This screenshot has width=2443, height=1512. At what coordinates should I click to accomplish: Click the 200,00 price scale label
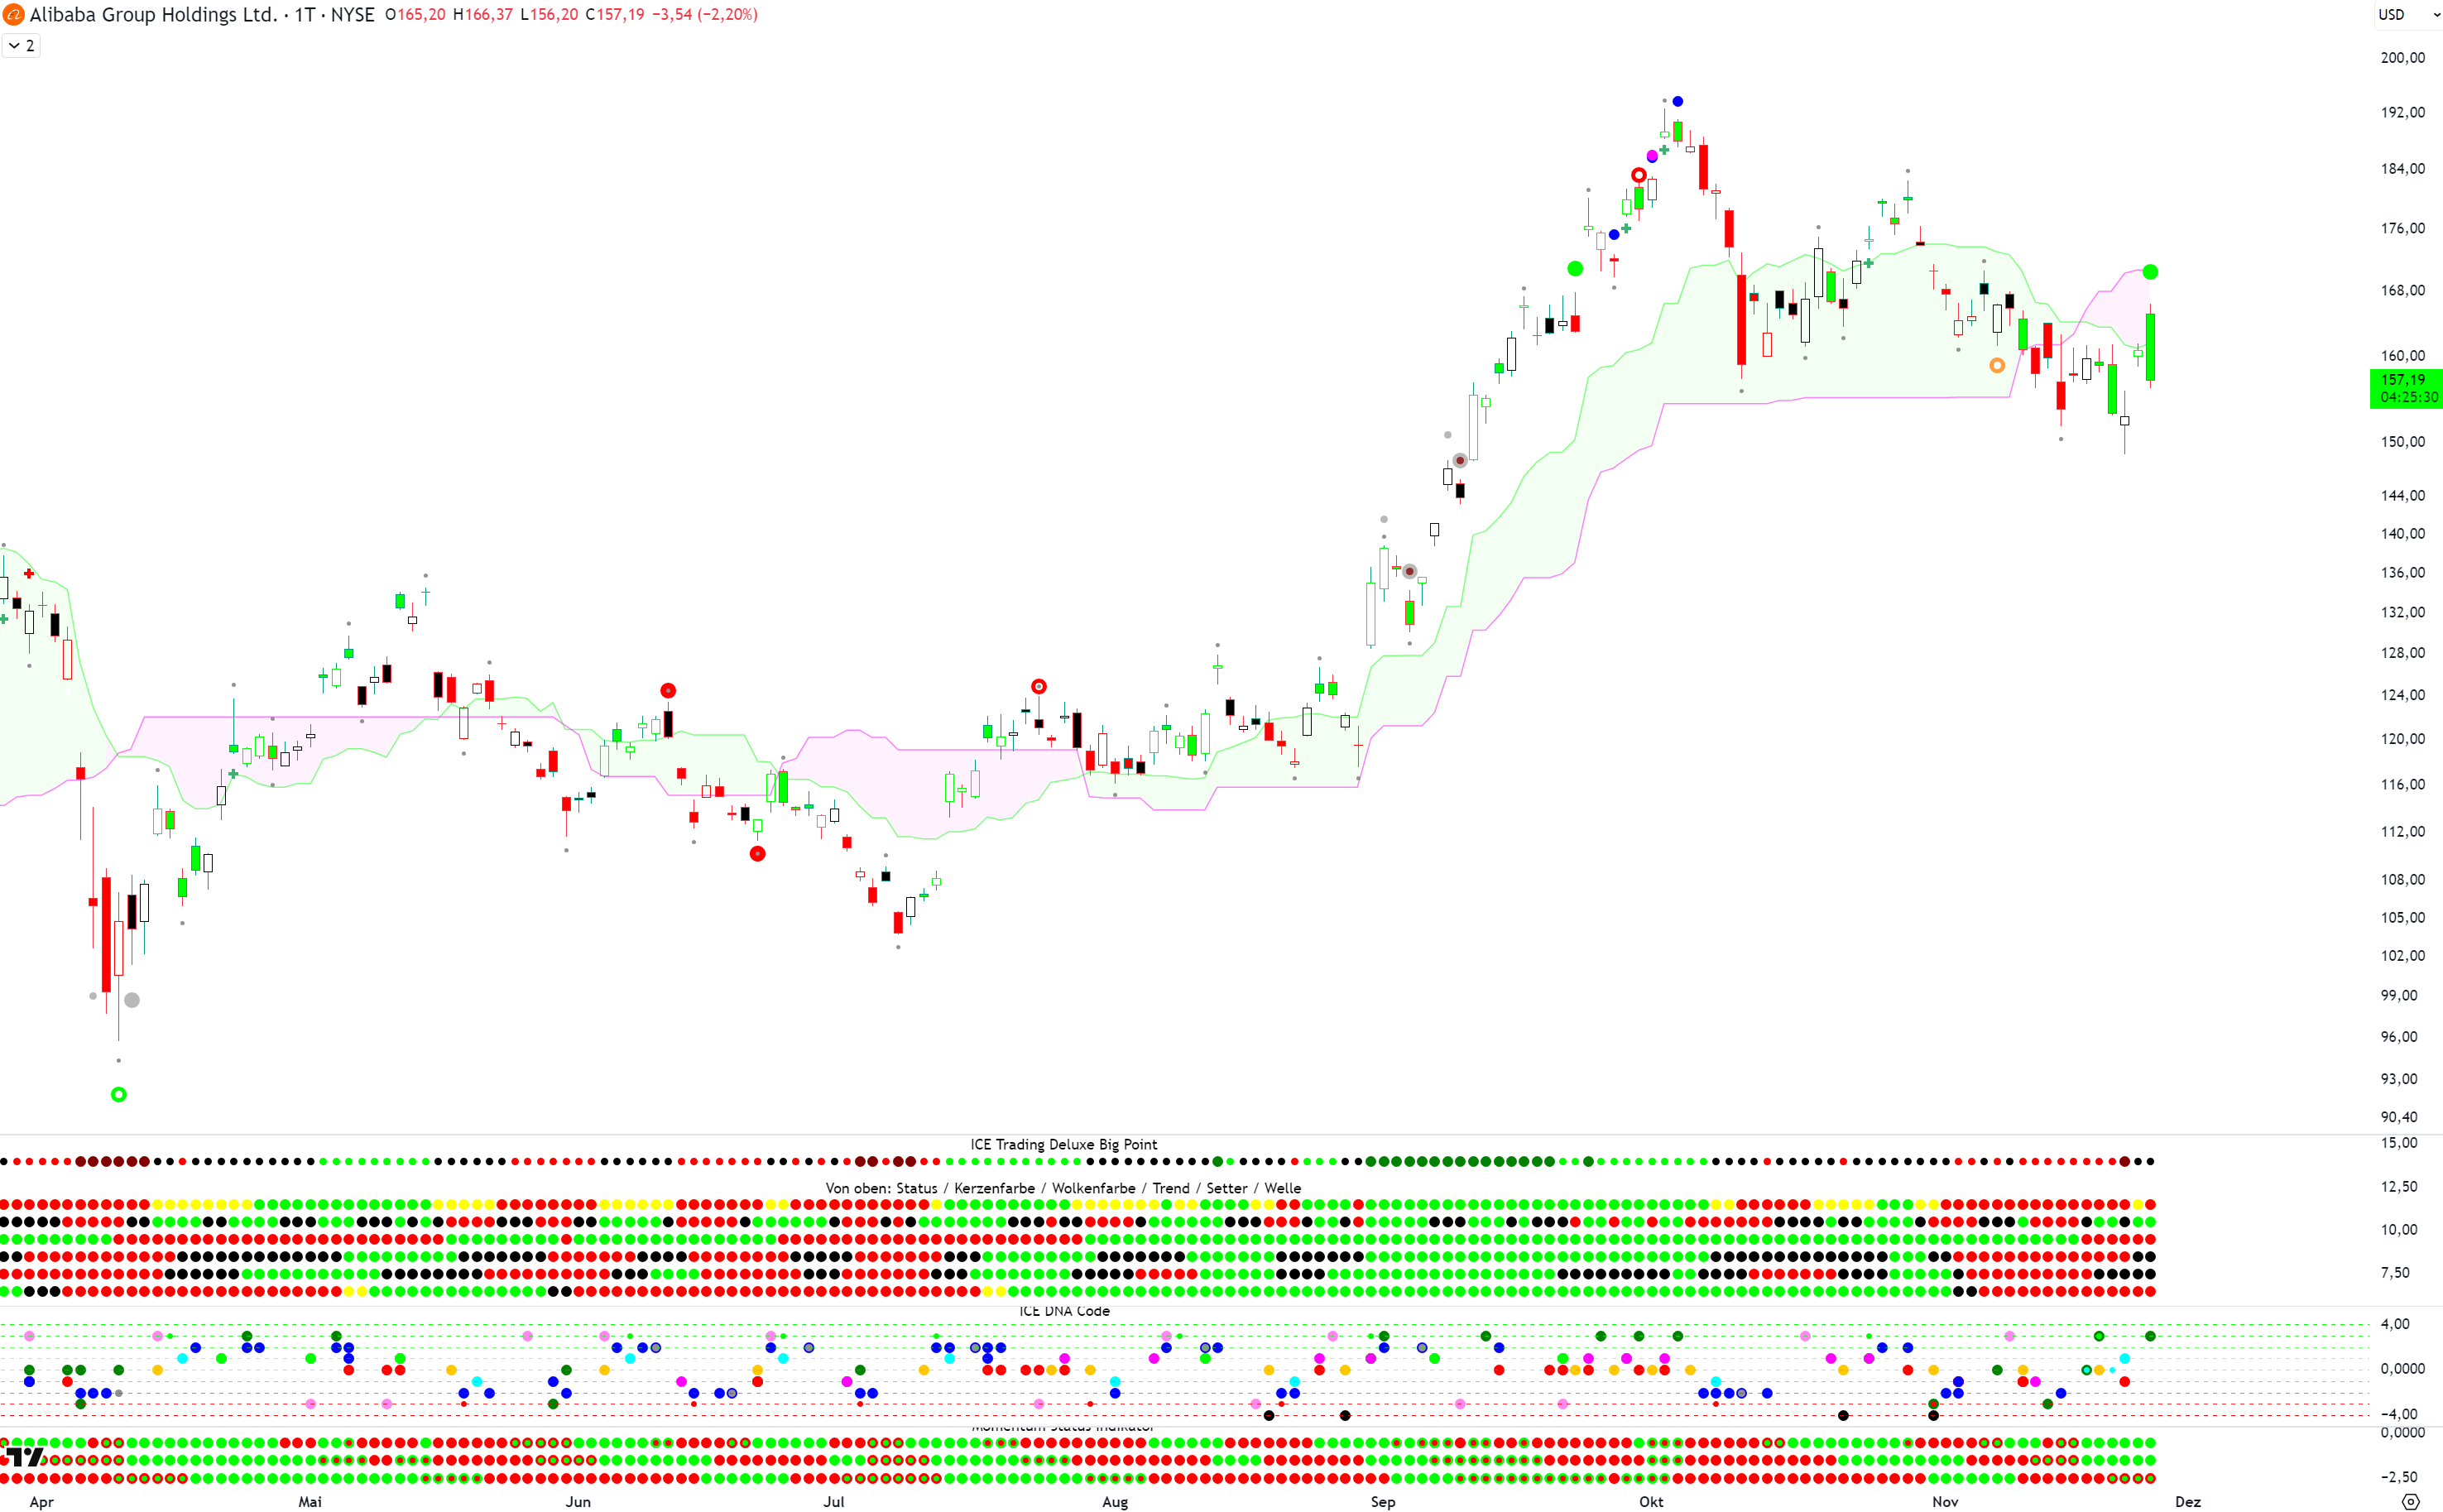tap(2402, 58)
